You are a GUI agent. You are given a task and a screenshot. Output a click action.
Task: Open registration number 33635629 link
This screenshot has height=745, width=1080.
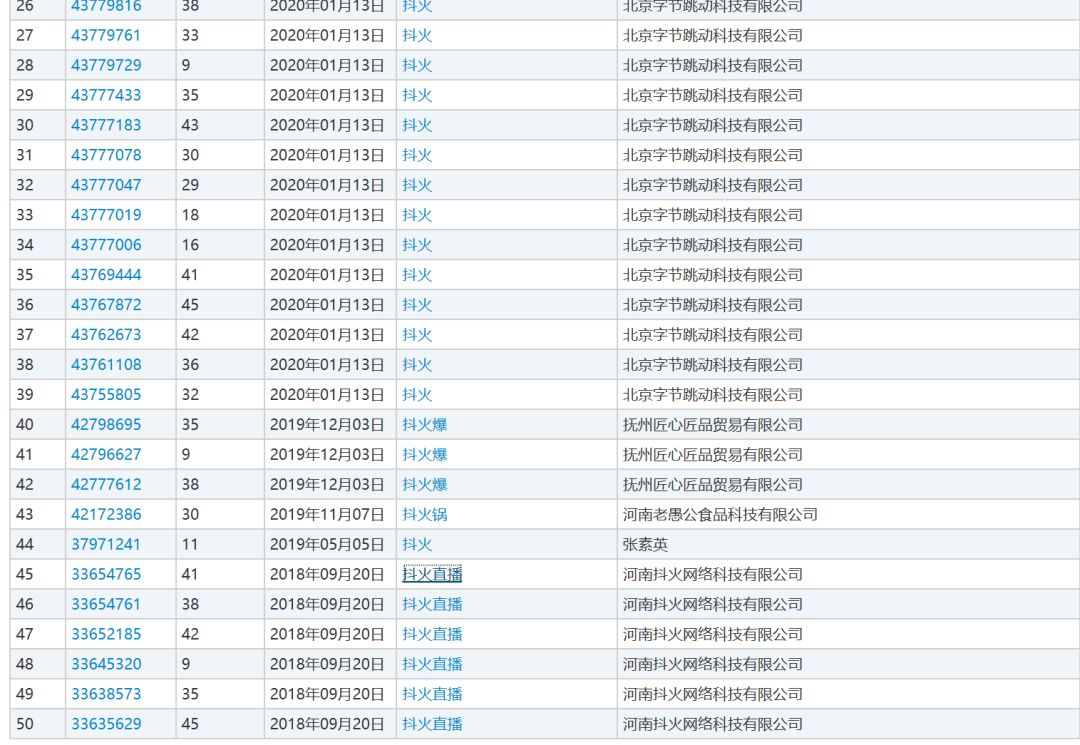point(106,724)
